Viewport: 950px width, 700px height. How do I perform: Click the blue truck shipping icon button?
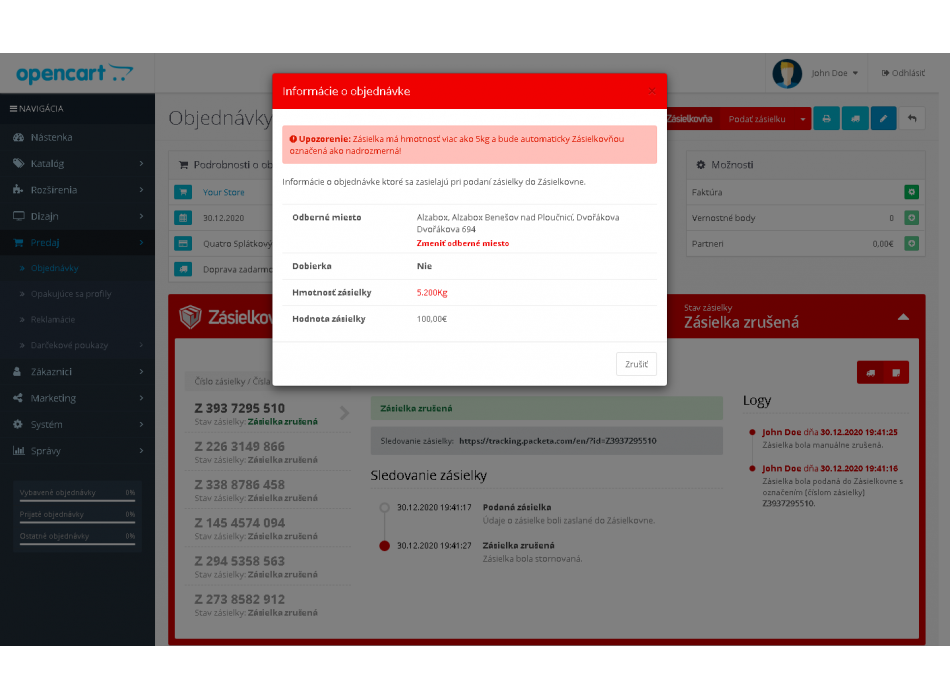(x=855, y=119)
